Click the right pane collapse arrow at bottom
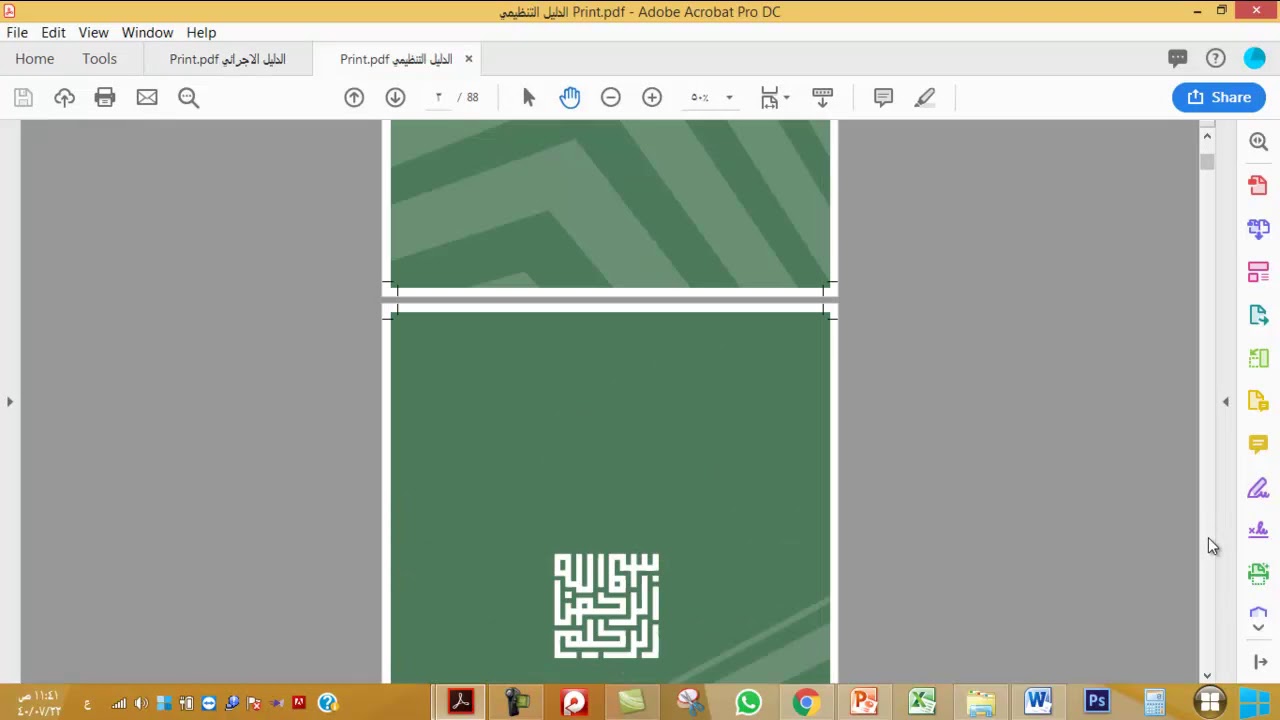Image resolution: width=1280 pixels, height=720 pixels. pos(1260,662)
